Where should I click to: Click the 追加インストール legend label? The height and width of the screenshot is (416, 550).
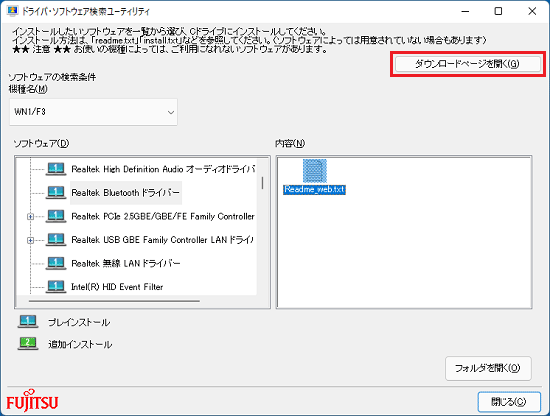[x=80, y=344]
